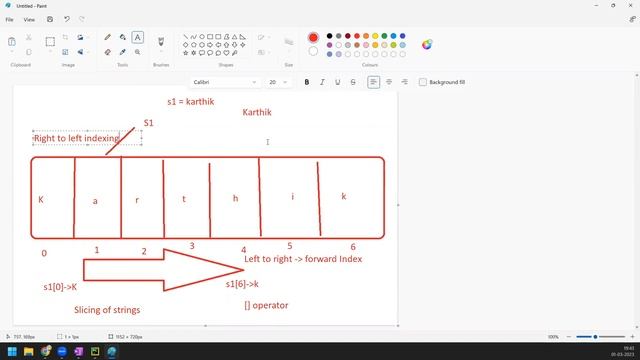
Task: Select the Fill bucket tool
Action: click(122, 37)
